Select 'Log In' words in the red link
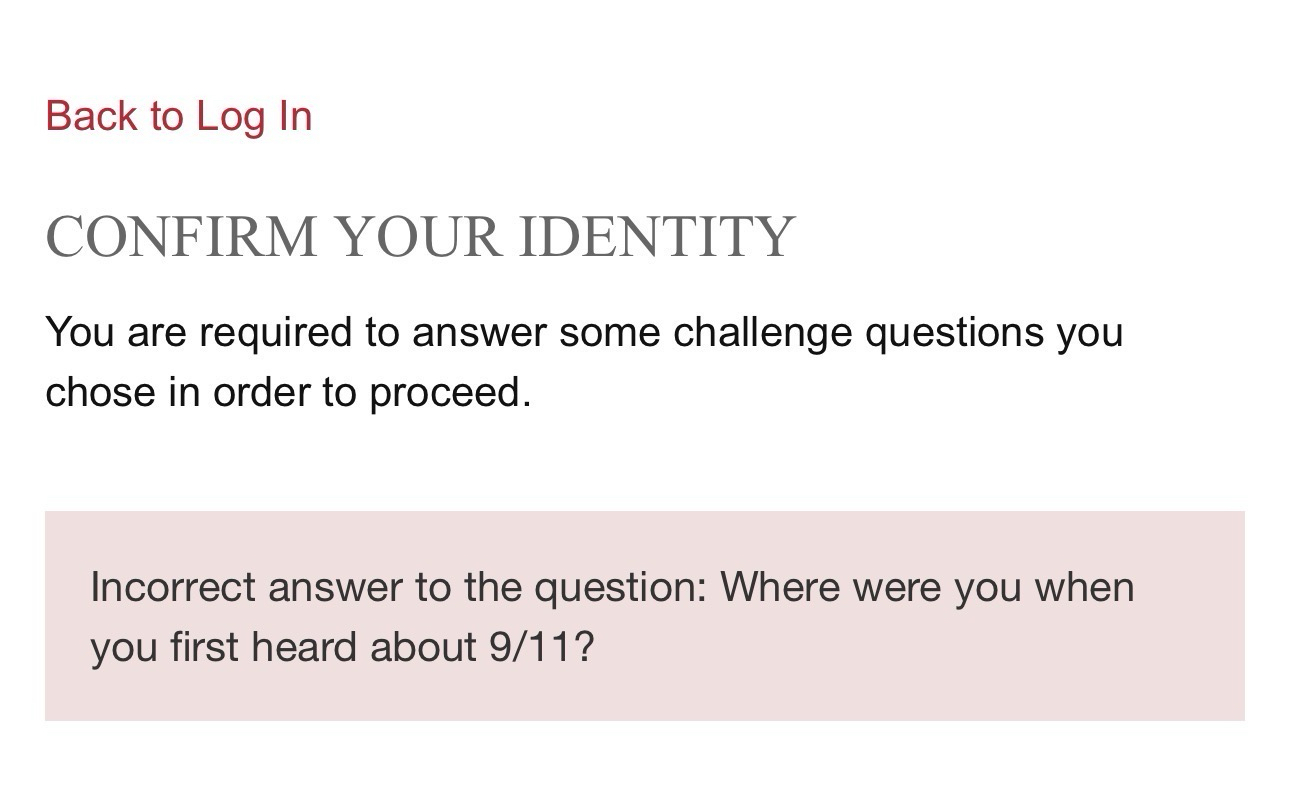The image size is (1290, 812). tap(254, 116)
